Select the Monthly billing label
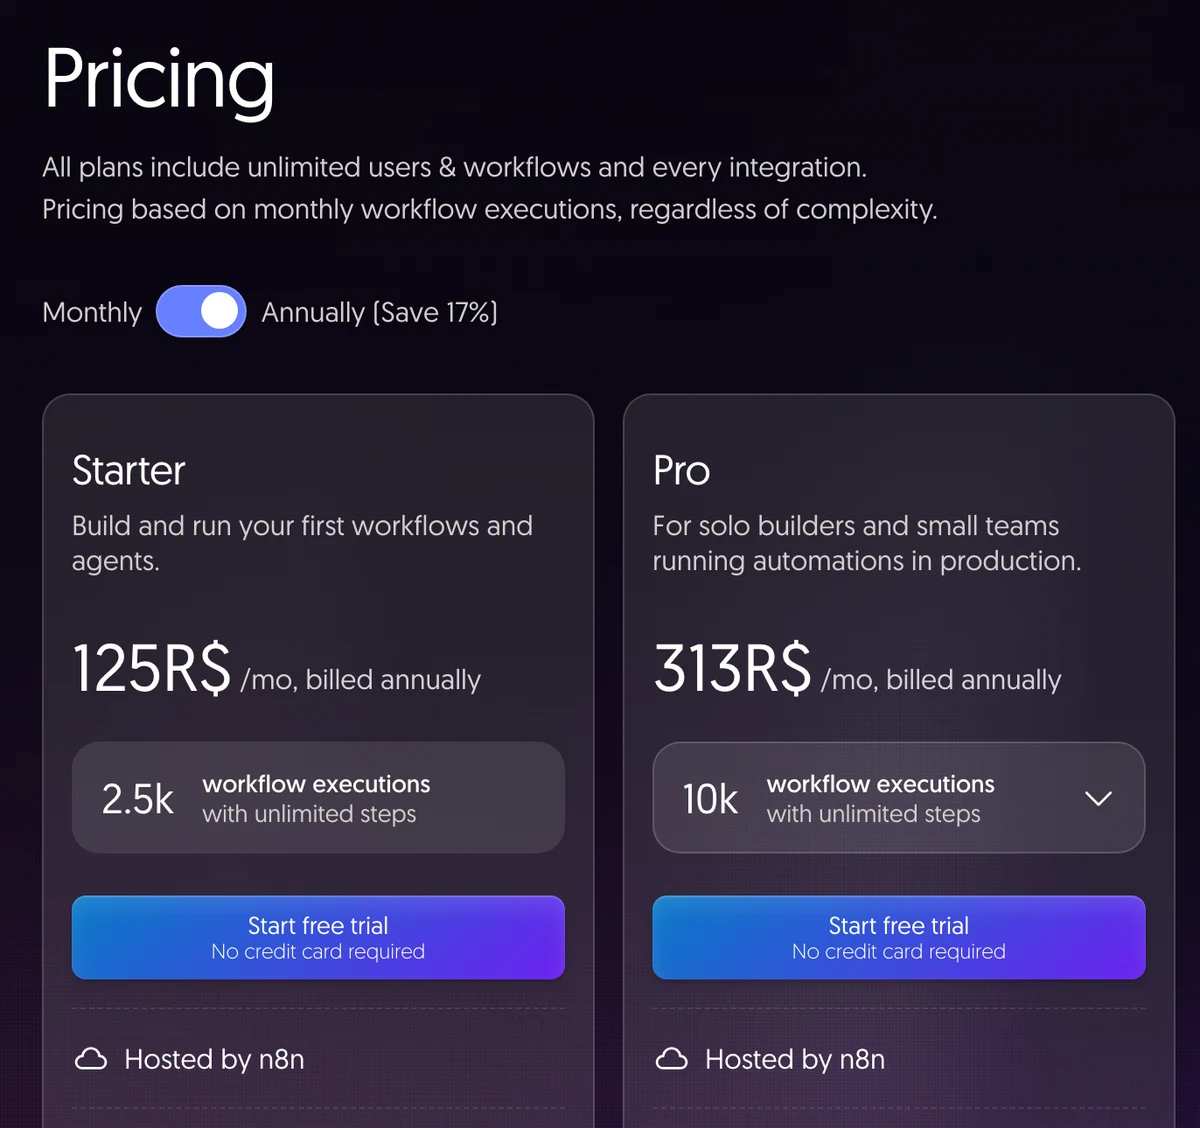This screenshot has width=1200, height=1128. [x=92, y=312]
